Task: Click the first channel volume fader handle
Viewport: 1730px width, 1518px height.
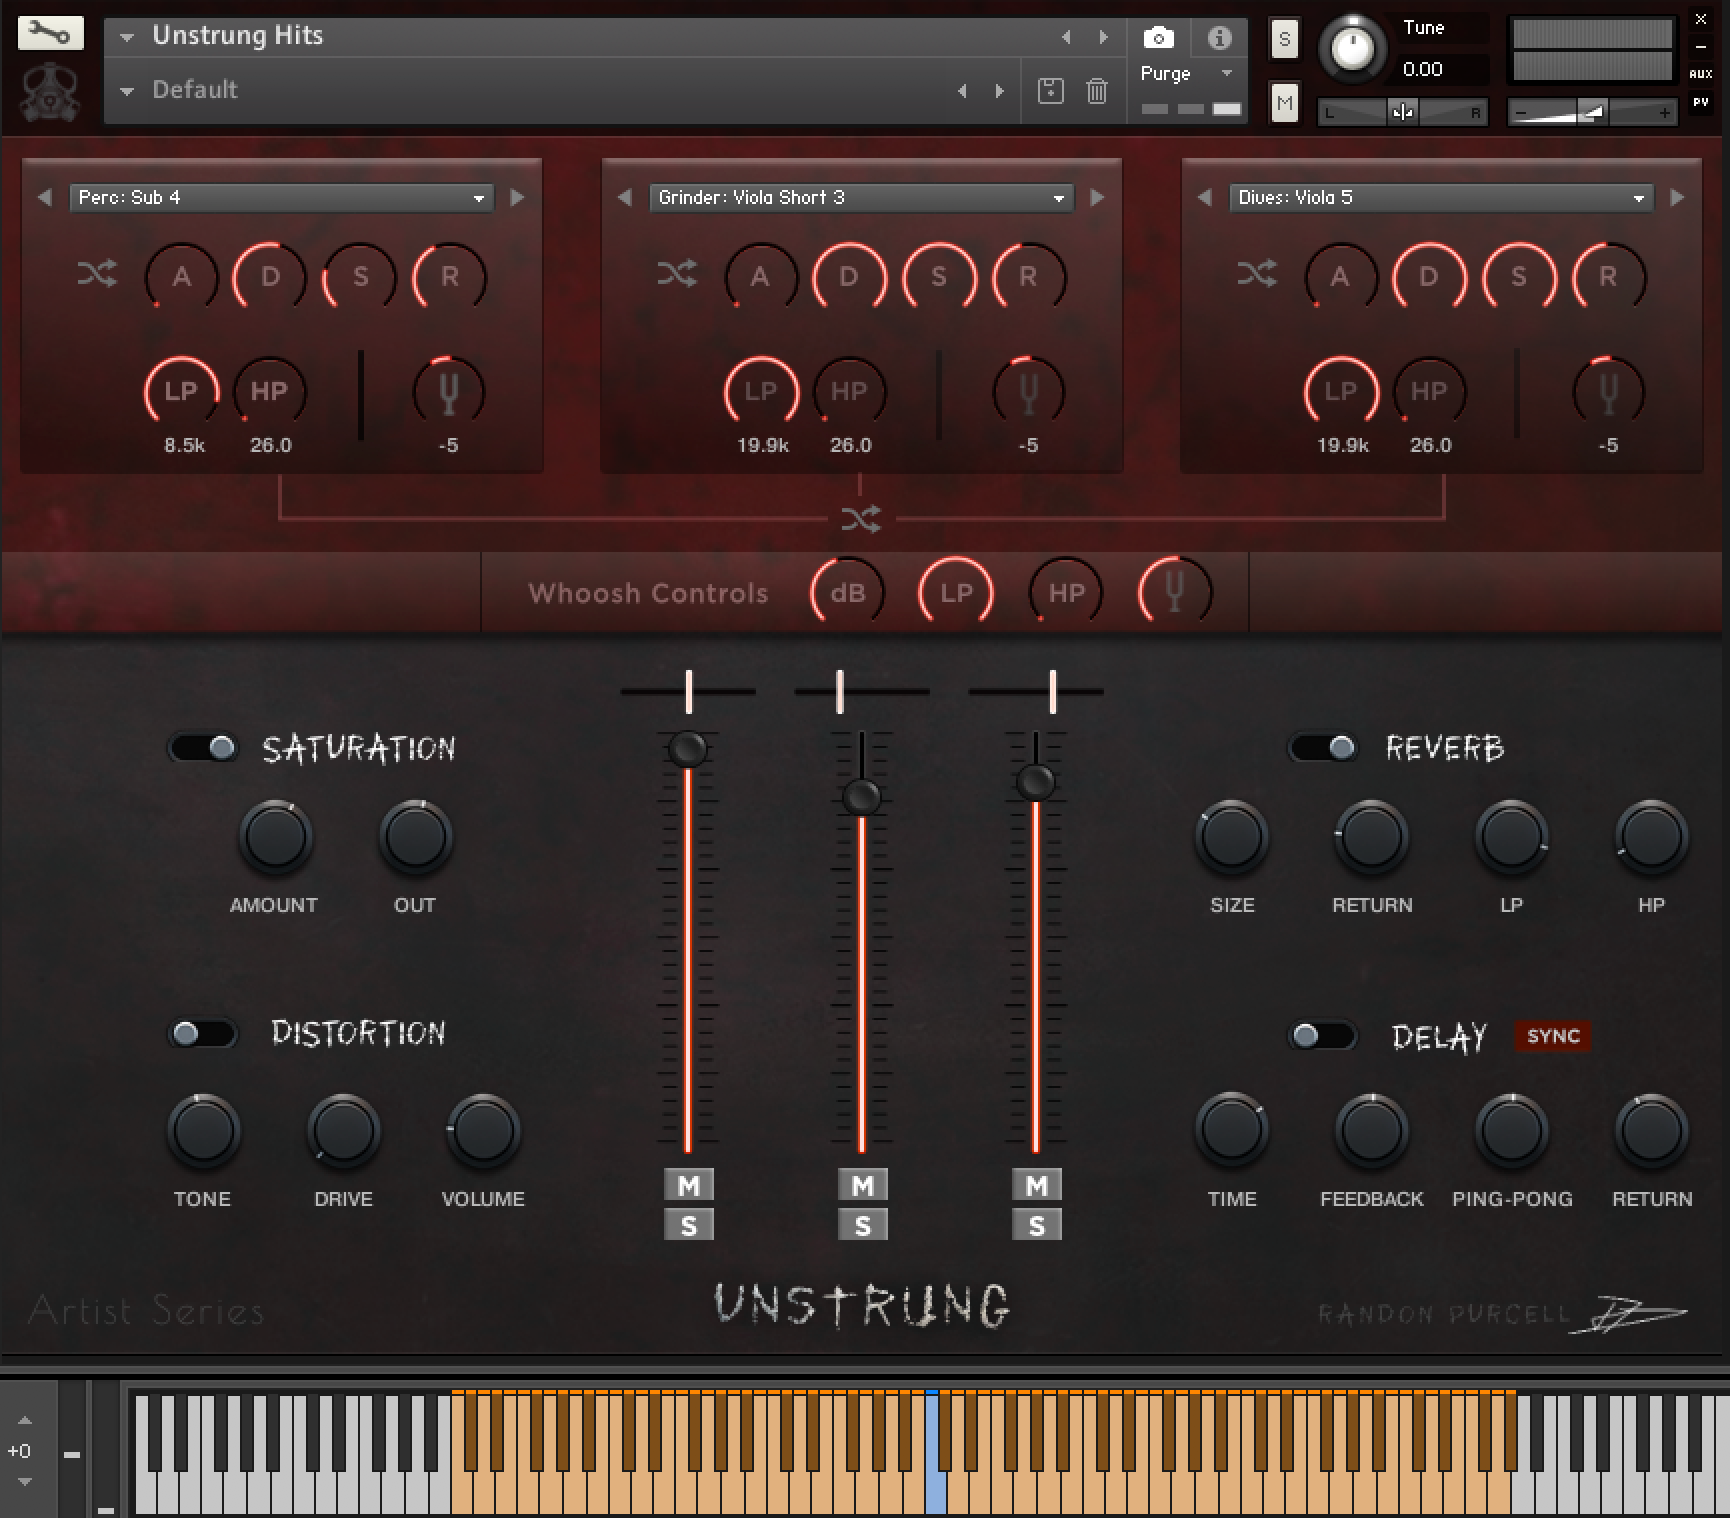Action: click(688, 748)
